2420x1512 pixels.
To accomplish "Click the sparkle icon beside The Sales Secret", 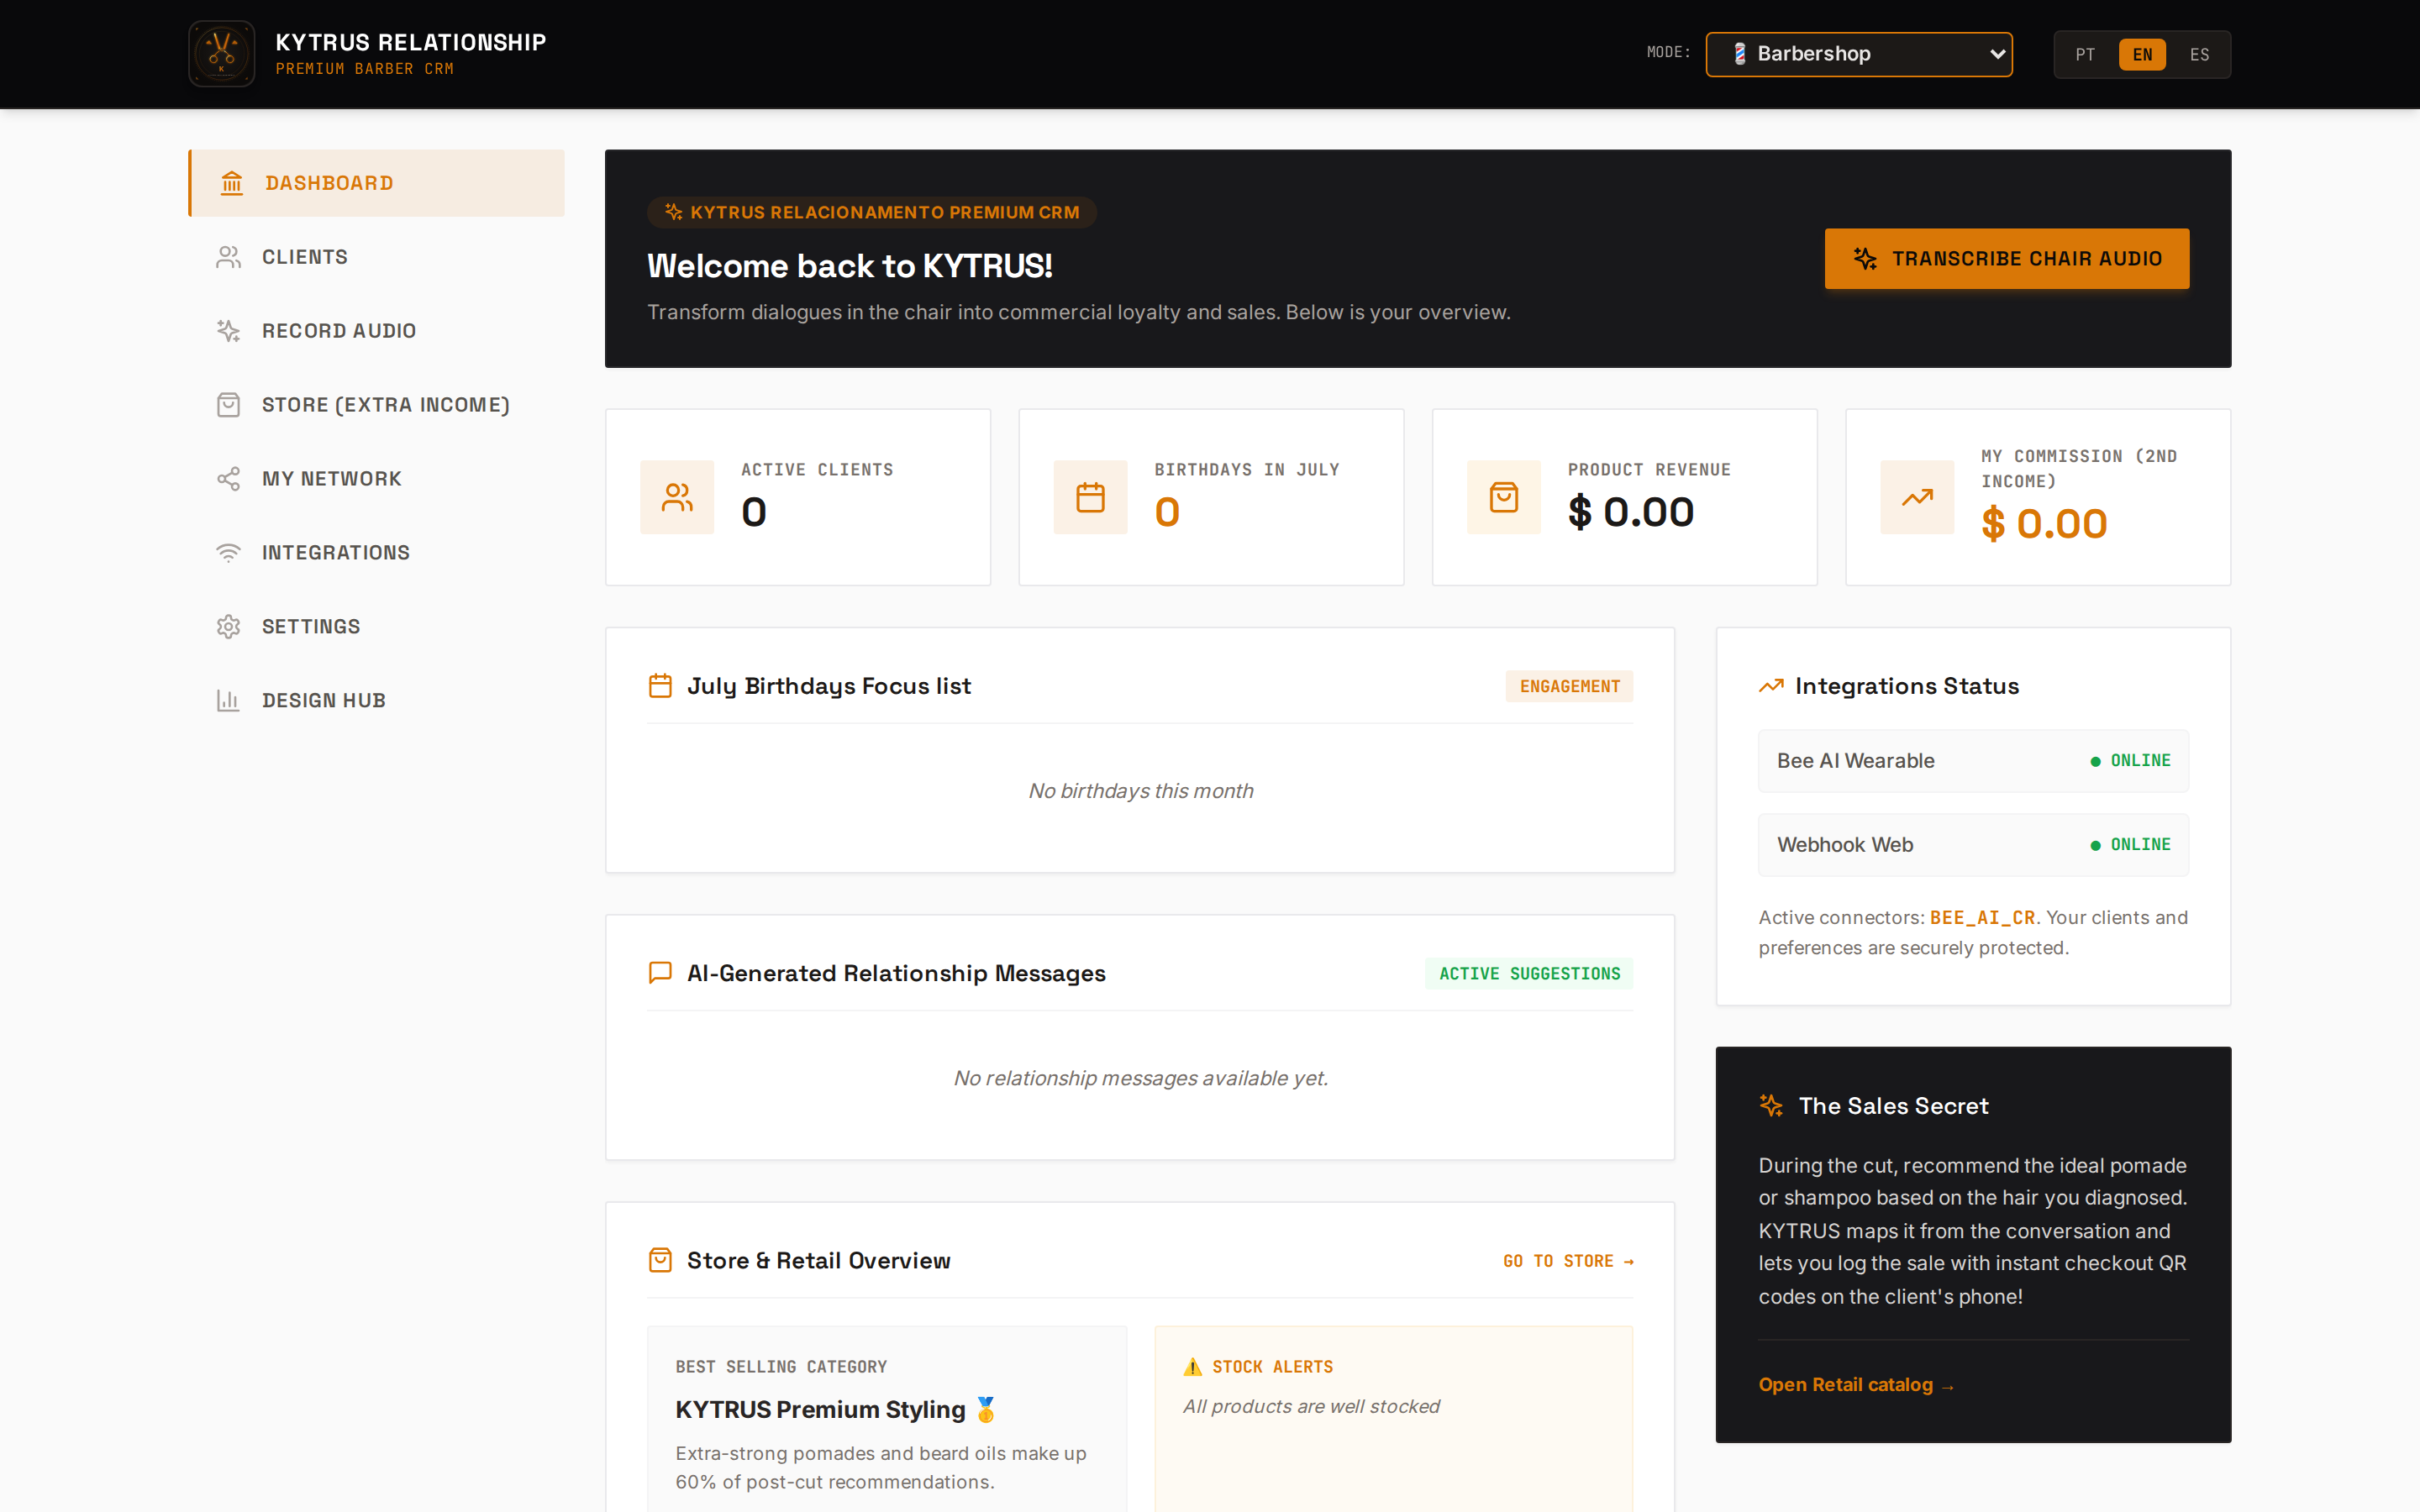I will point(1771,1106).
